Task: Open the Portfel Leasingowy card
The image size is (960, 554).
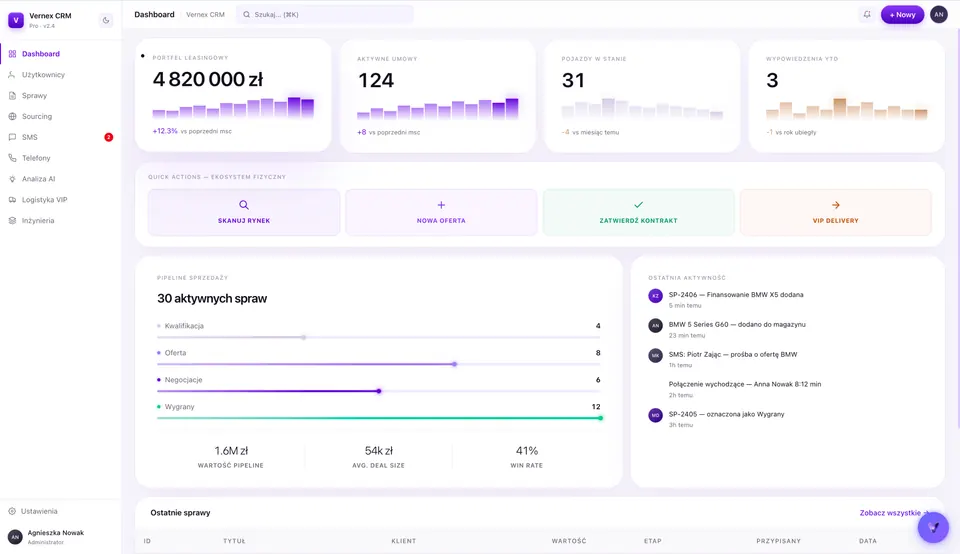Action: (233, 95)
